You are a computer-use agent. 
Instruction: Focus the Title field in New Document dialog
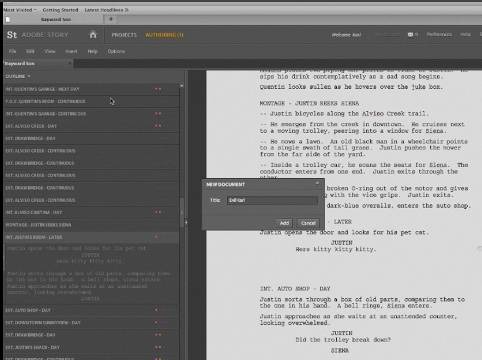click(x=272, y=200)
